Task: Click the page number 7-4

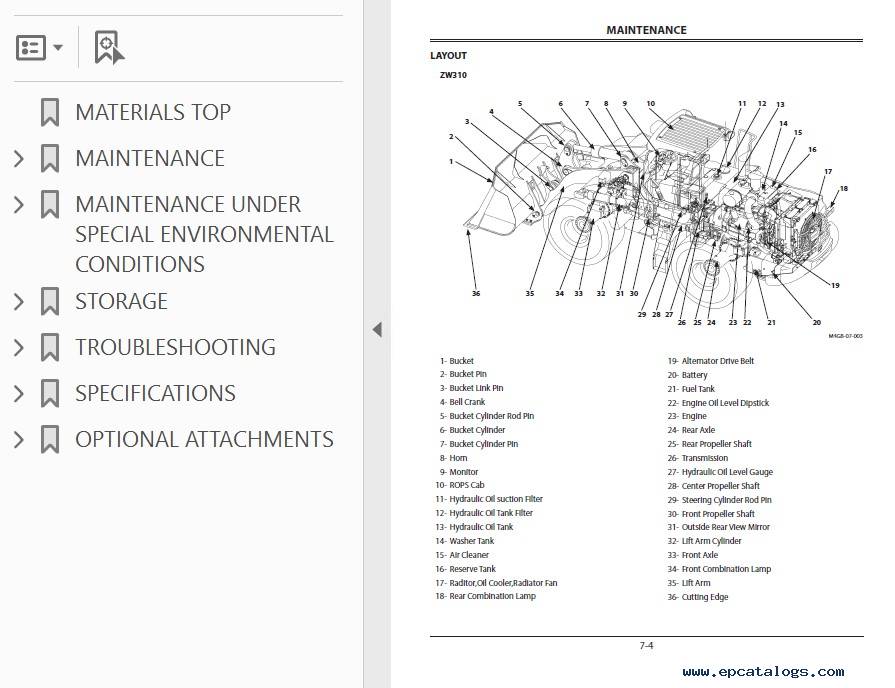Action: click(x=646, y=646)
